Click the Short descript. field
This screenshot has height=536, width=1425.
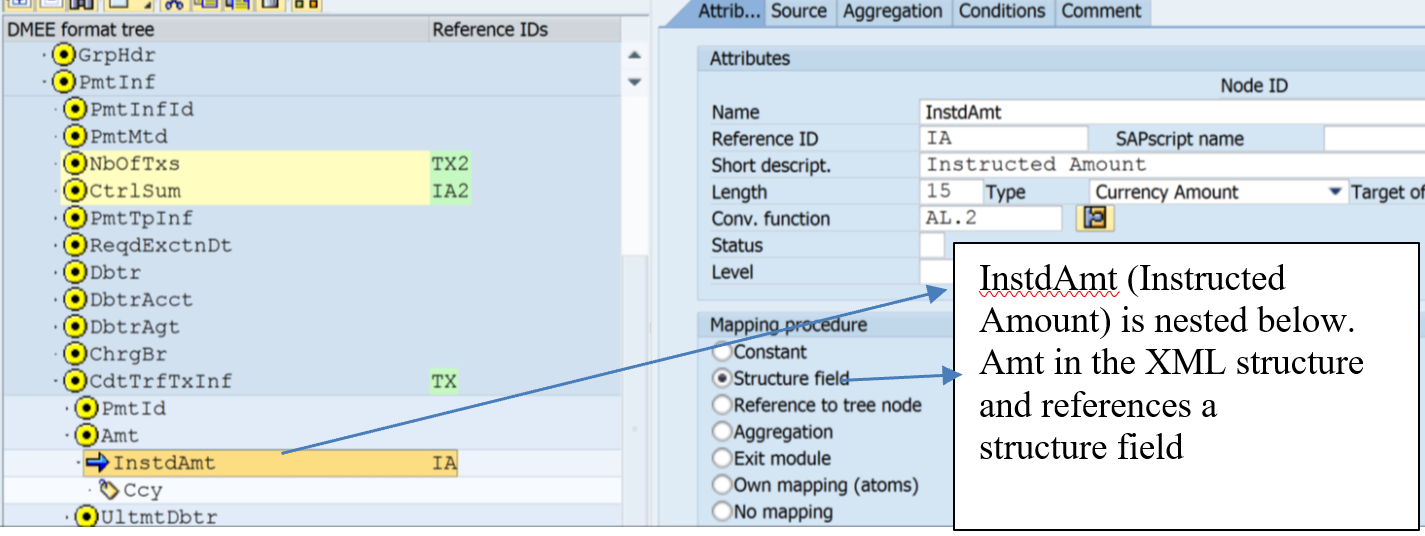[1171, 165]
